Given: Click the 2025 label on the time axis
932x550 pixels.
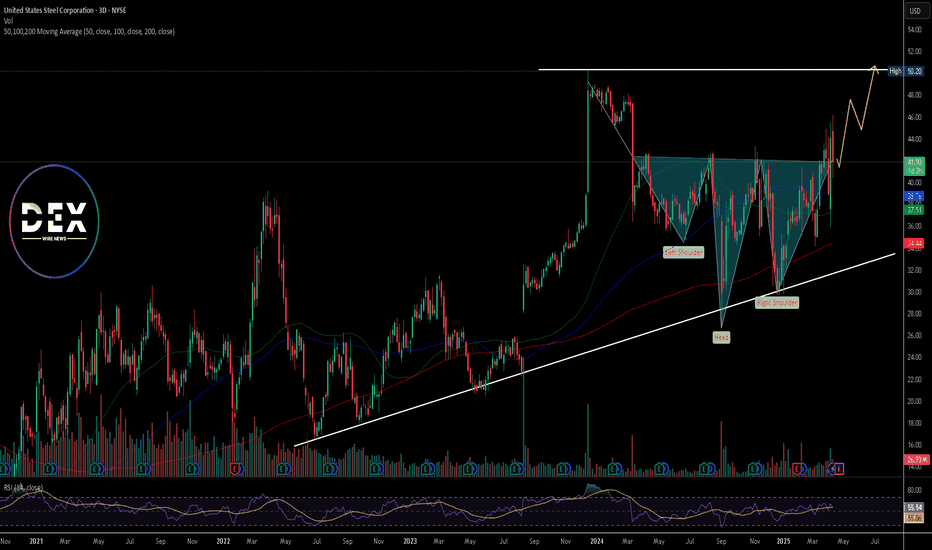Looking at the screenshot, I should [x=783, y=541].
